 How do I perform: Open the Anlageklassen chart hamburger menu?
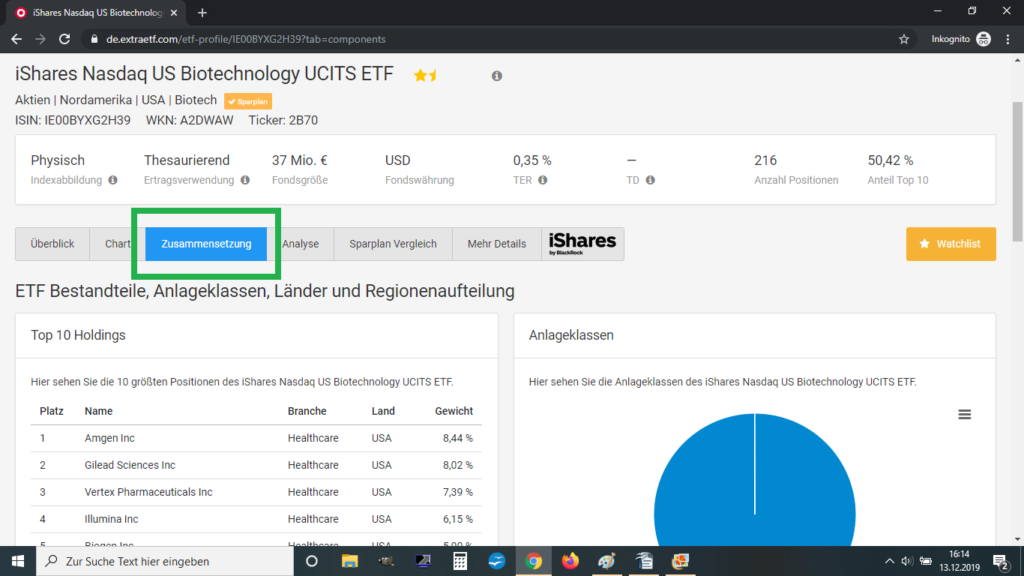click(964, 414)
